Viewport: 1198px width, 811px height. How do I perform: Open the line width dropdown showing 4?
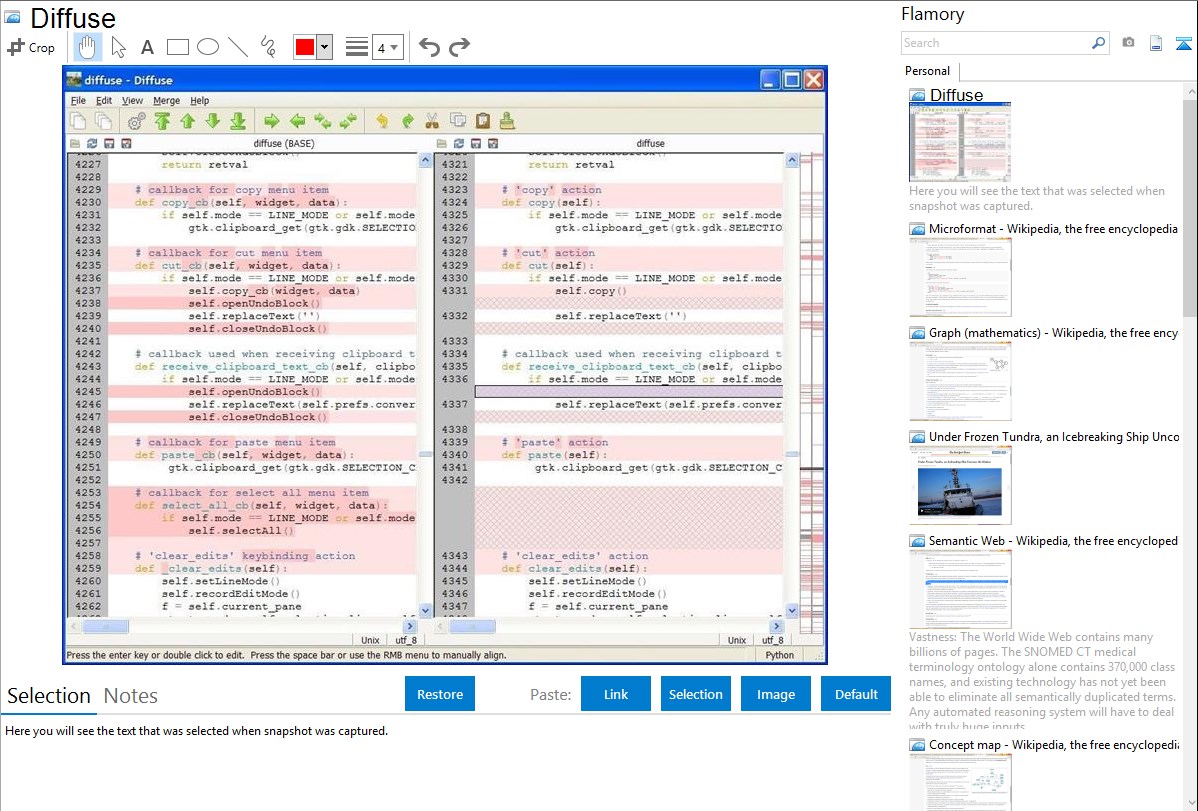(387, 47)
